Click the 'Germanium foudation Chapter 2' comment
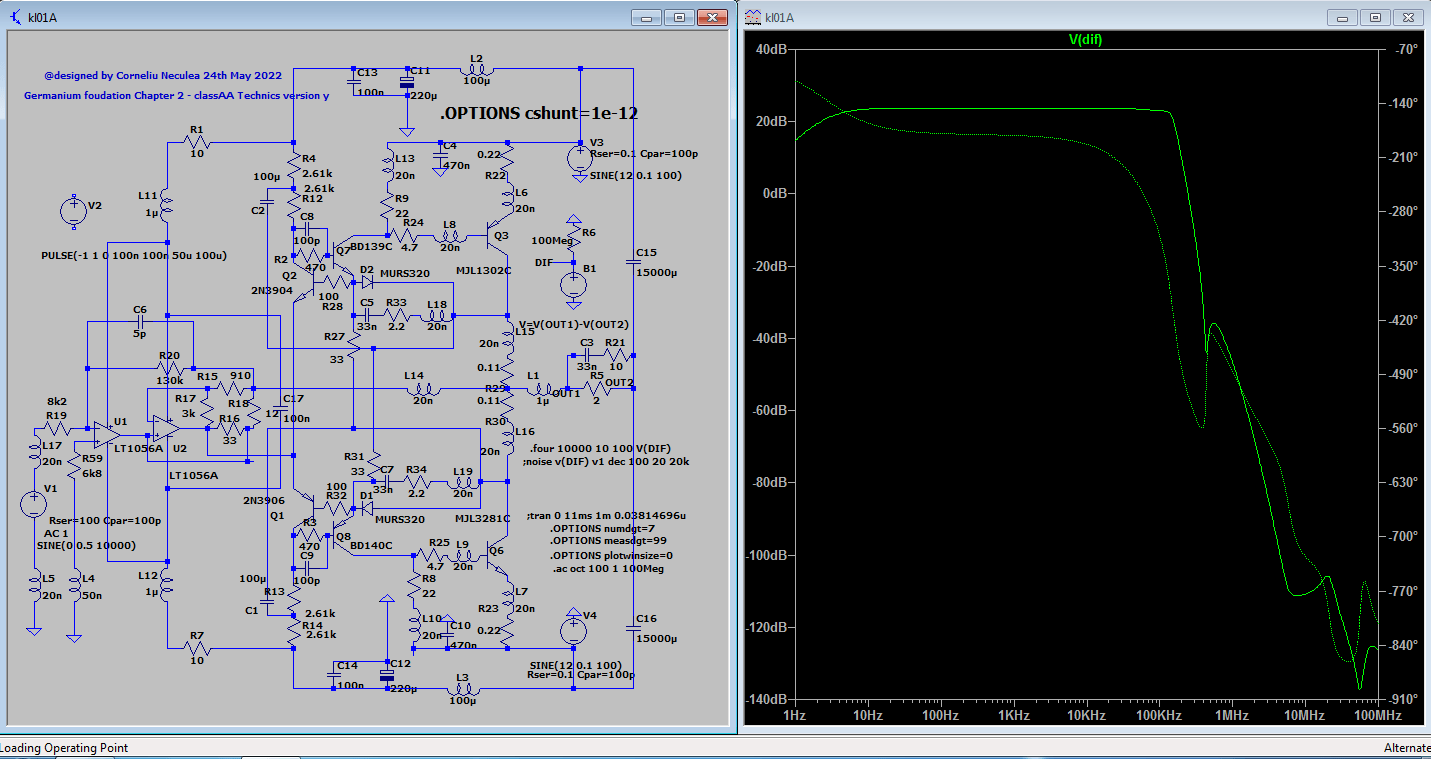The image size is (1431, 759). [x=176, y=96]
